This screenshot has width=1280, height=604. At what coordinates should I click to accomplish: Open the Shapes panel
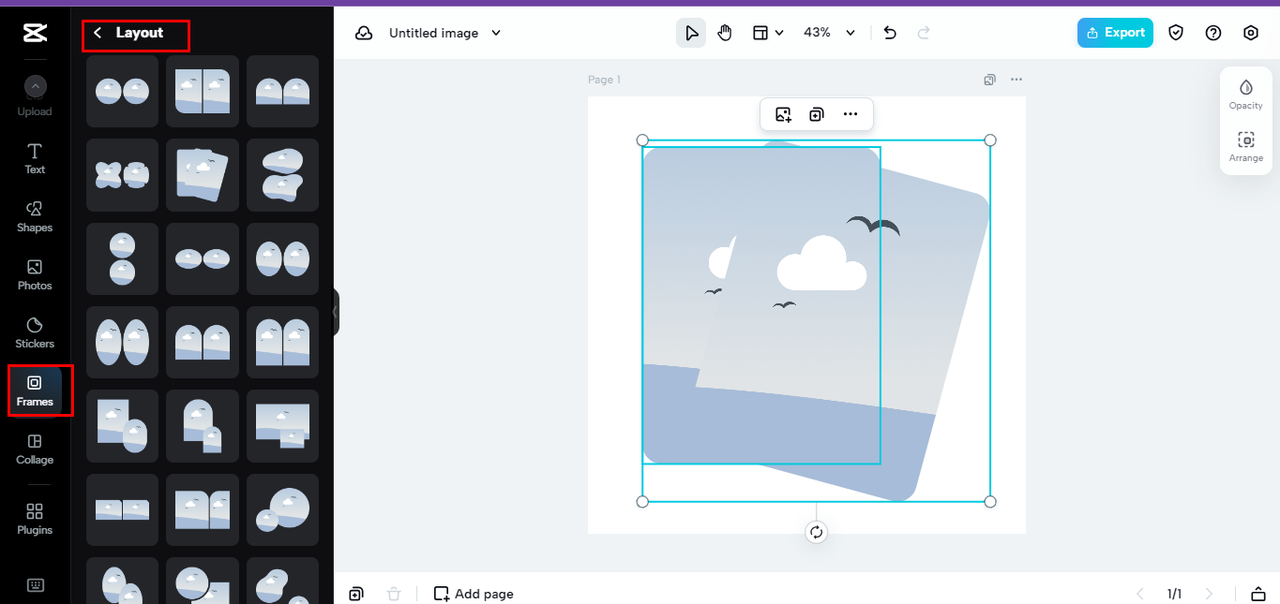(x=34, y=217)
